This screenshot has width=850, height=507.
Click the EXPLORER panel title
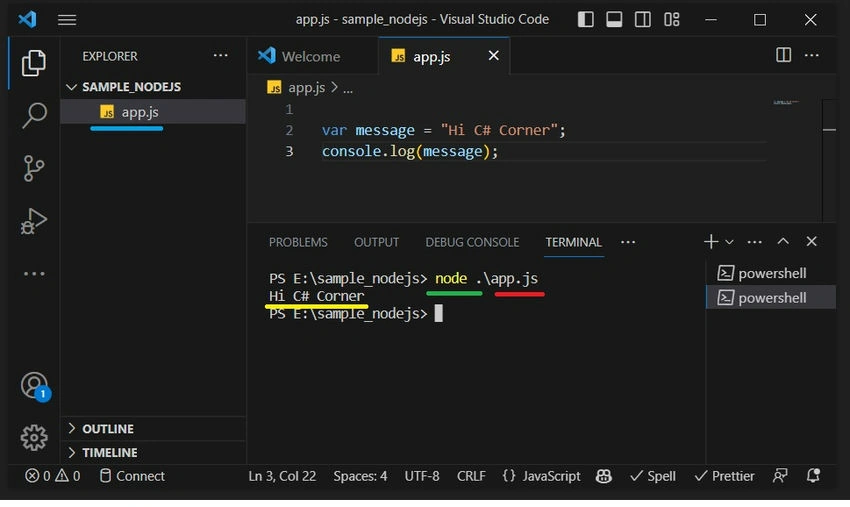point(110,56)
